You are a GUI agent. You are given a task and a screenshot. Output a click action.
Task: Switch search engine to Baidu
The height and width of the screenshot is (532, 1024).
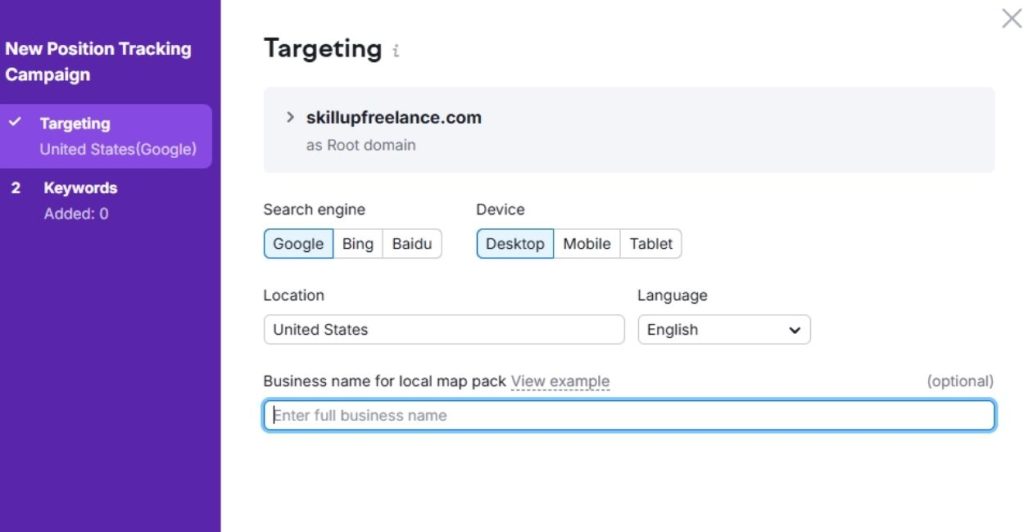[x=411, y=244]
